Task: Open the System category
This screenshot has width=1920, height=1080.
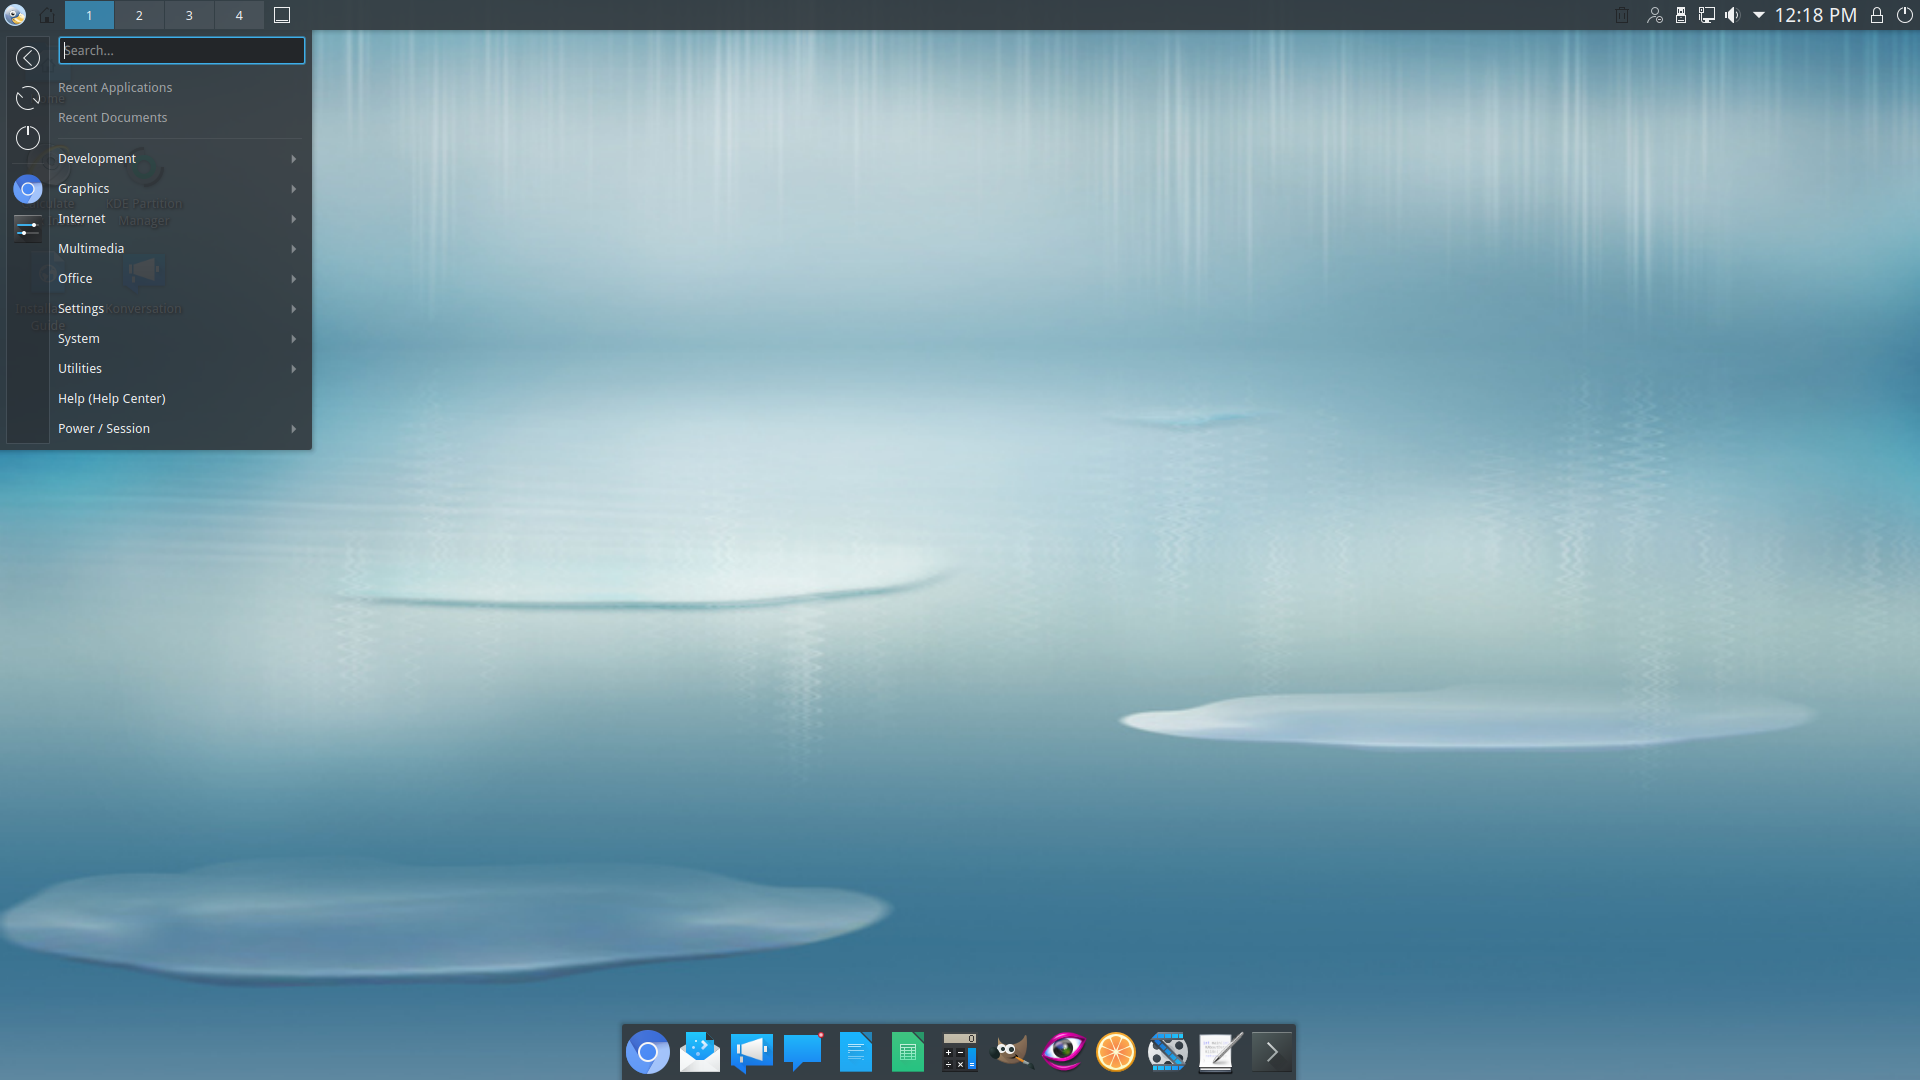Action: [x=178, y=339]
